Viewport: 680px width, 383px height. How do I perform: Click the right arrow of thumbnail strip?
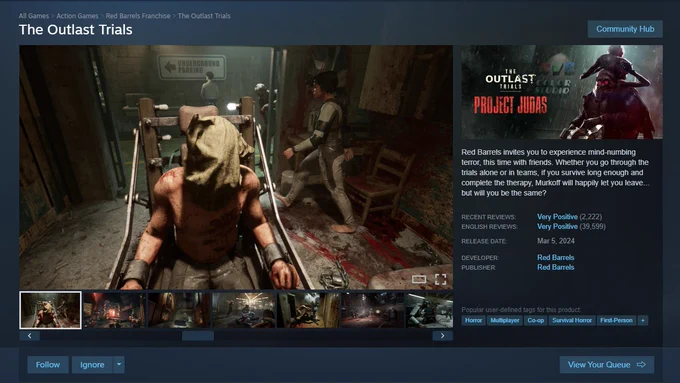coord(442,336)
